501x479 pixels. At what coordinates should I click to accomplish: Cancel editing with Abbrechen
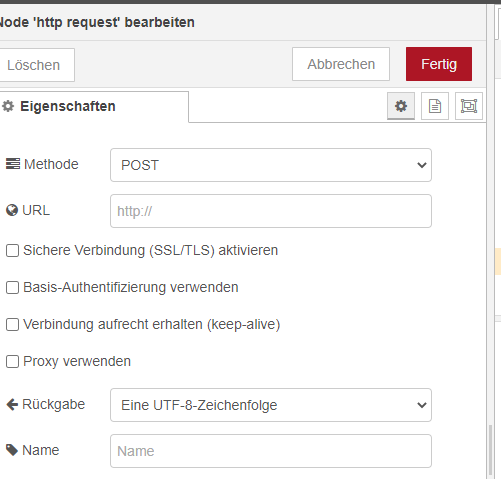click(341, 64)
